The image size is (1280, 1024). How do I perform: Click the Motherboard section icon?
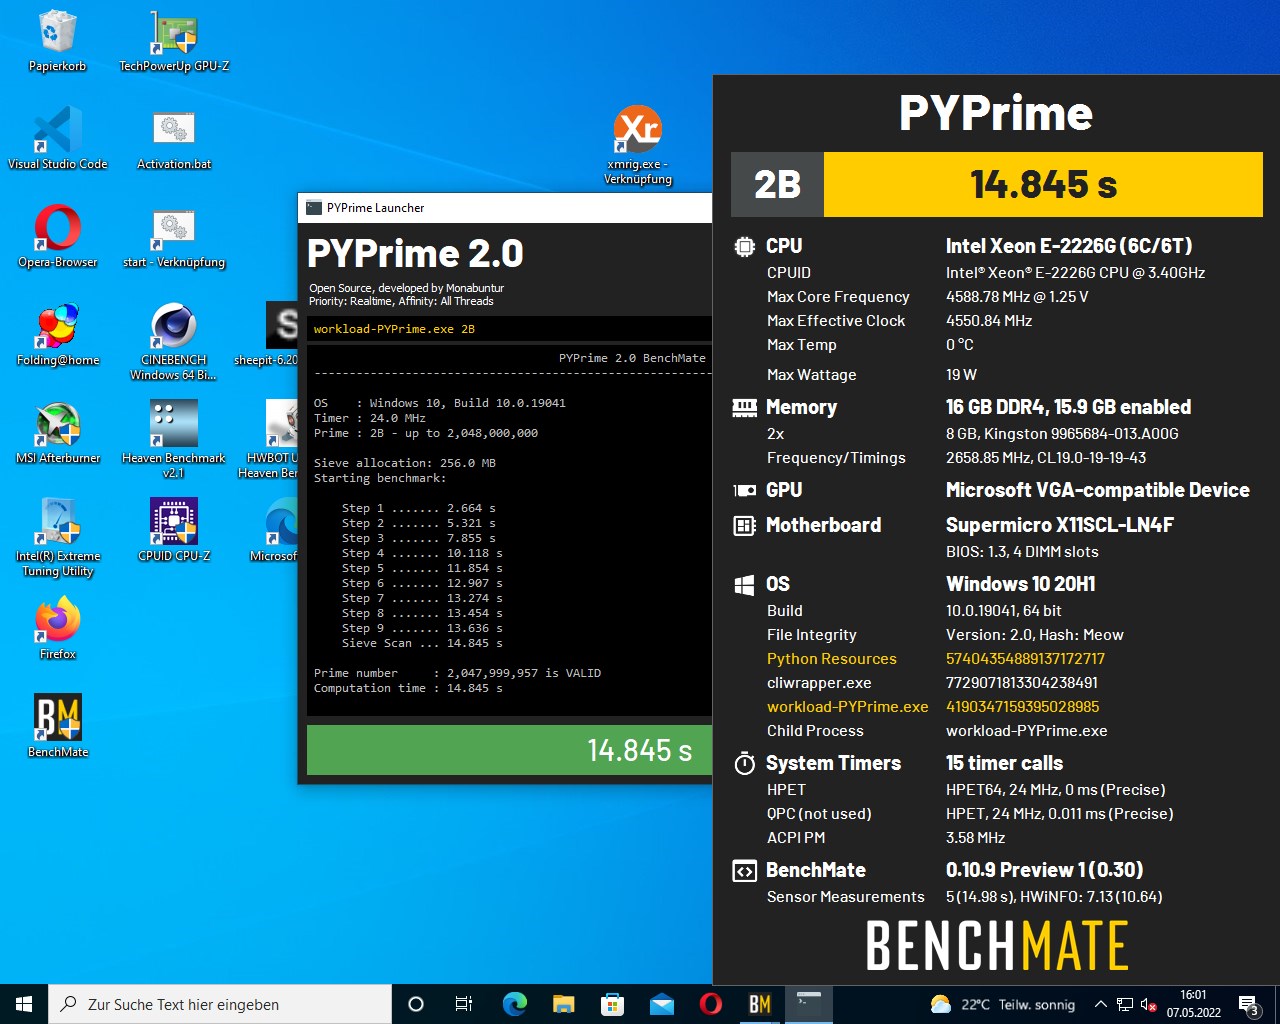point(744,525)
